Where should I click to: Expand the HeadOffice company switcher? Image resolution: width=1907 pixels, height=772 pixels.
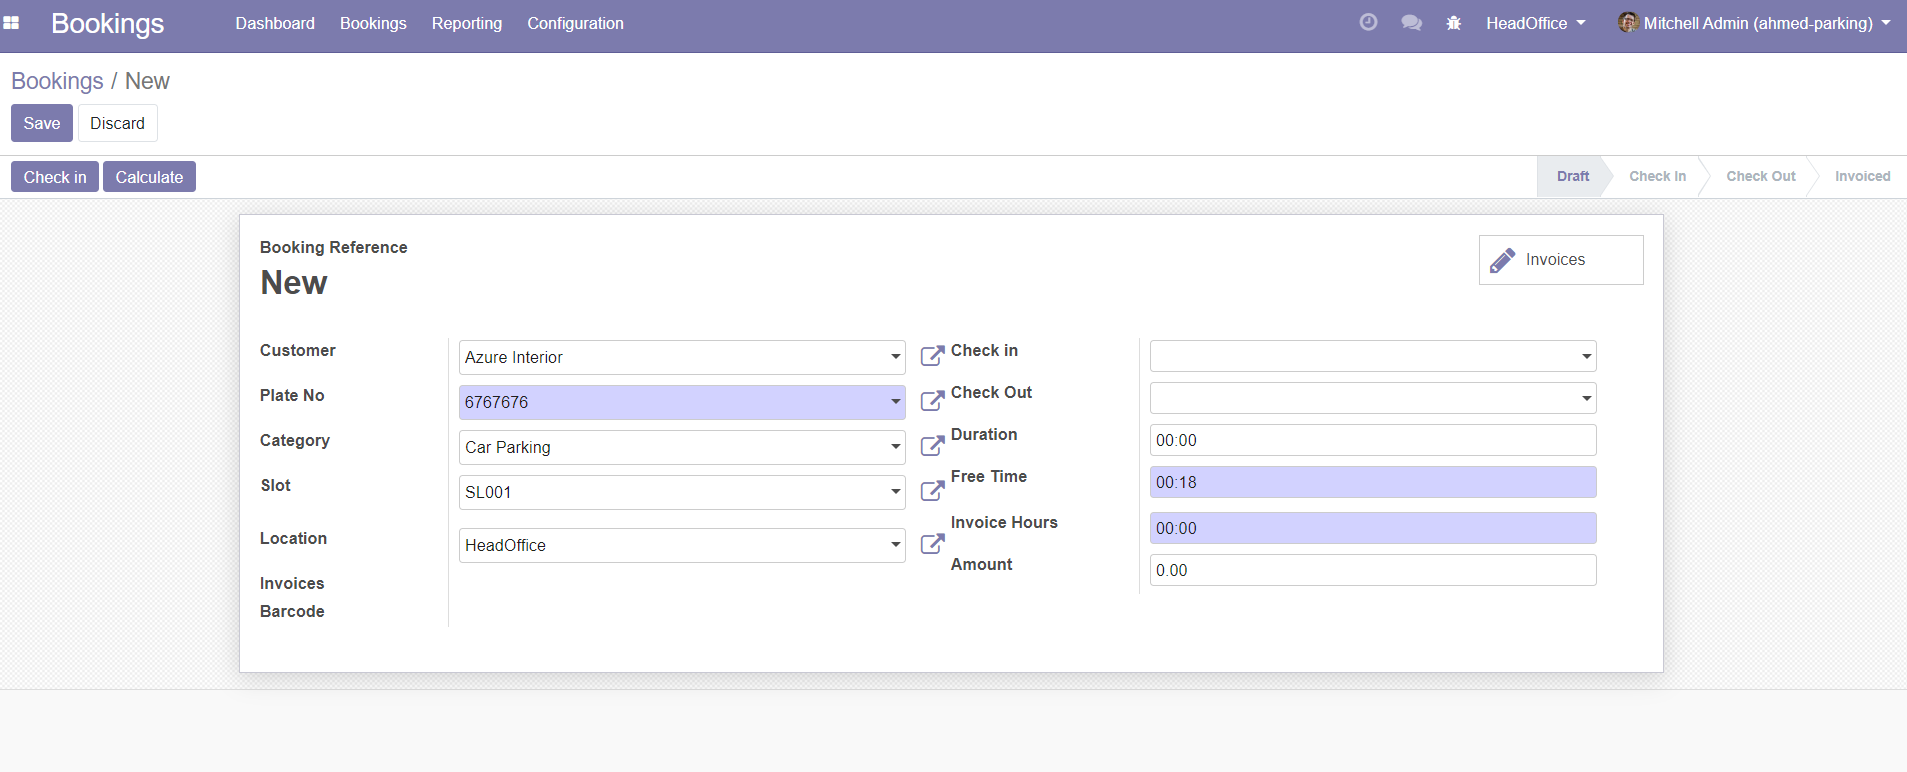(x=1535, y=23)
